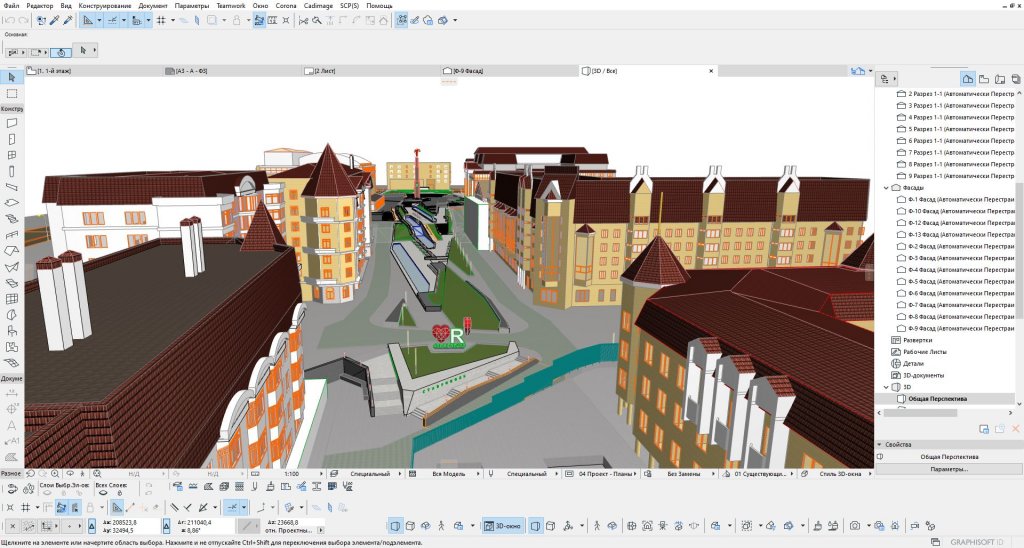Switch to the [1. 1-й этаж] tab
Image resolution: width=1024 pixels, height=548 pixels.
point(54,71)
